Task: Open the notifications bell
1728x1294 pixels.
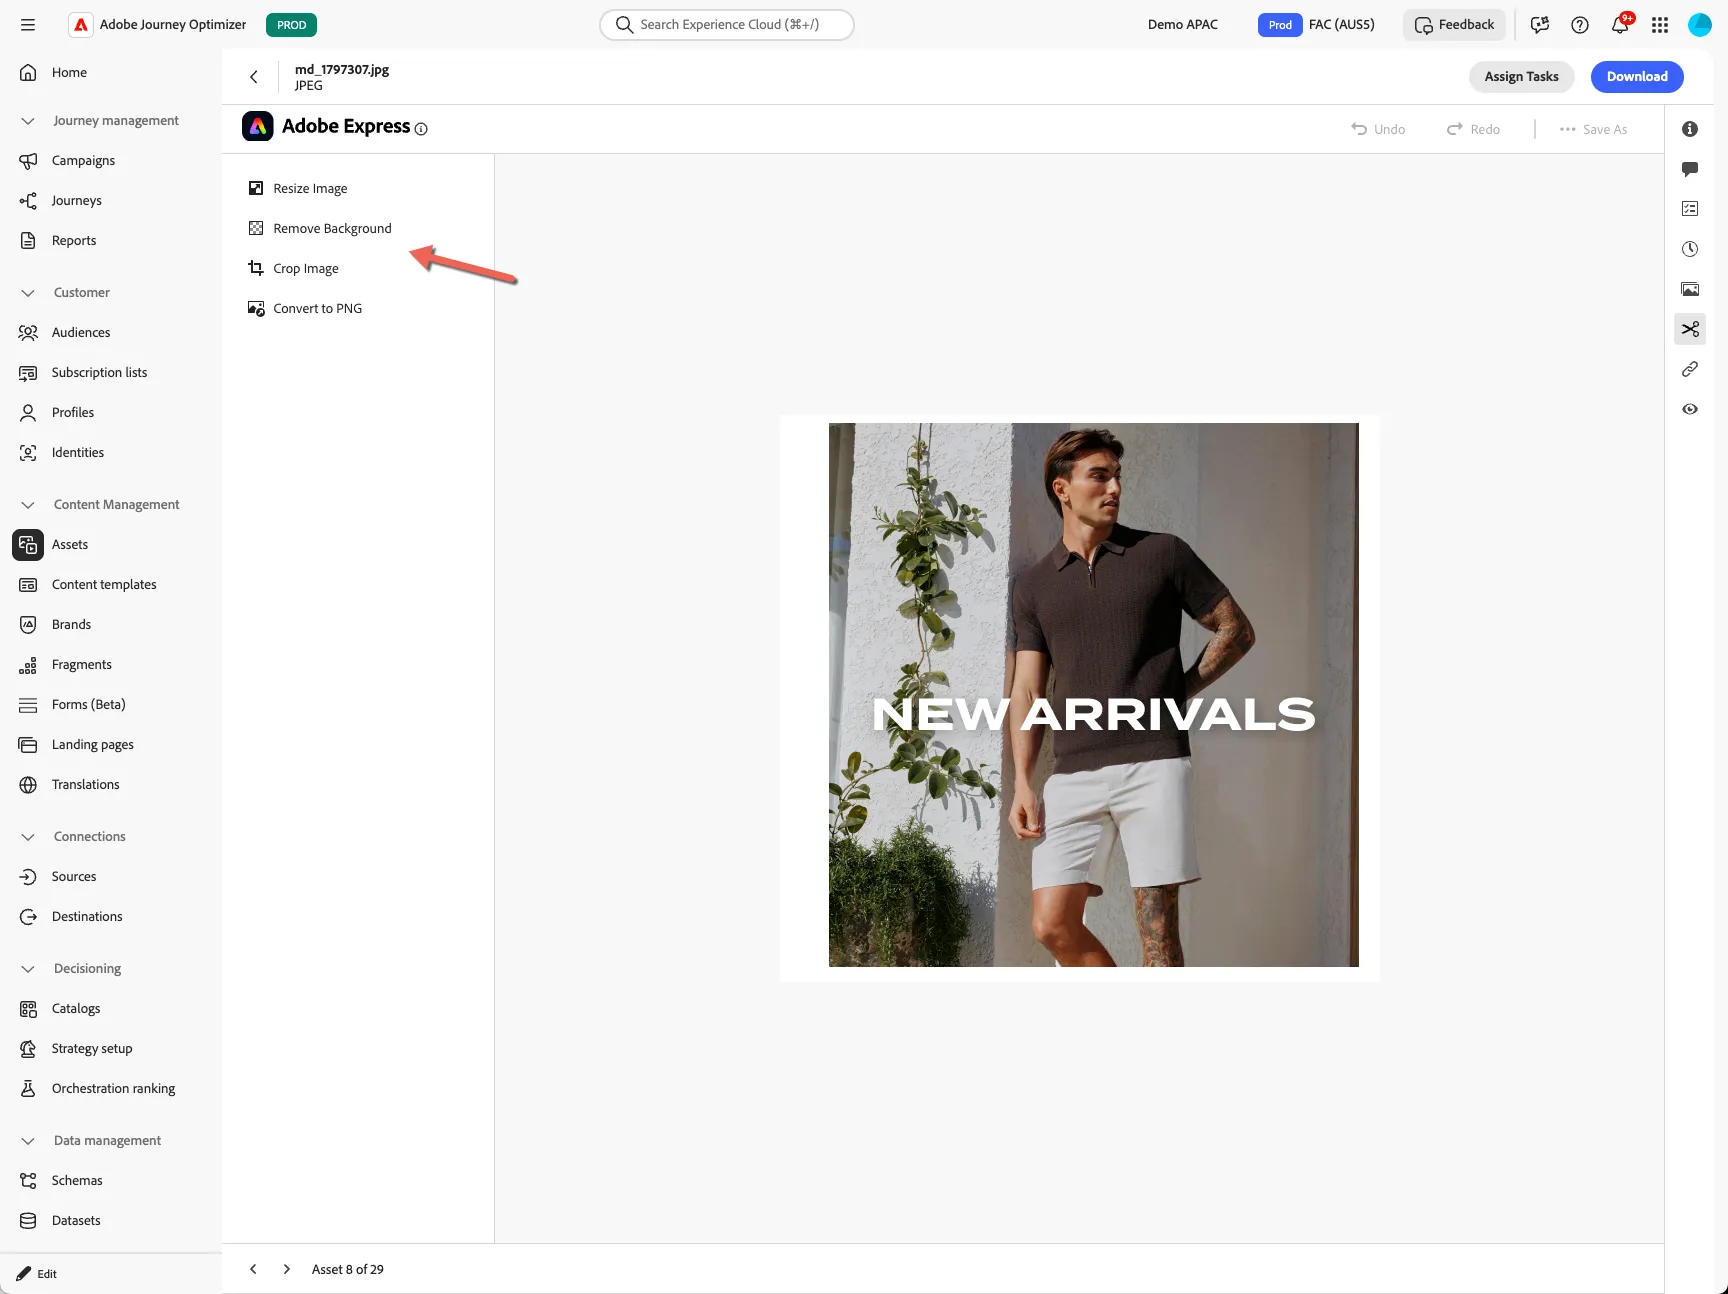Action: pos(1620,25)
